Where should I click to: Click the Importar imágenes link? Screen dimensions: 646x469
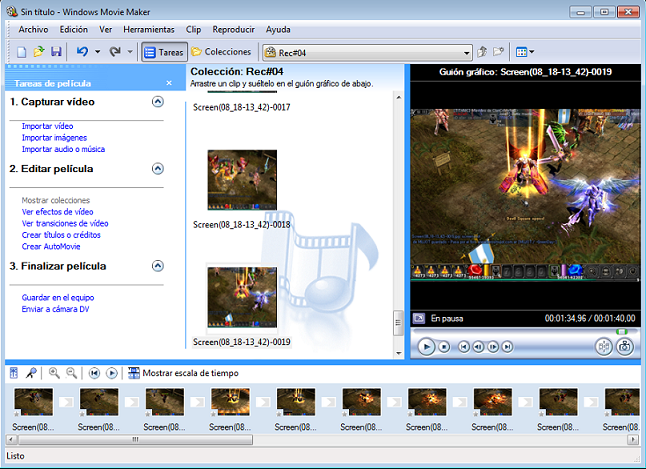pyautogui.click(x=54, y=138)
